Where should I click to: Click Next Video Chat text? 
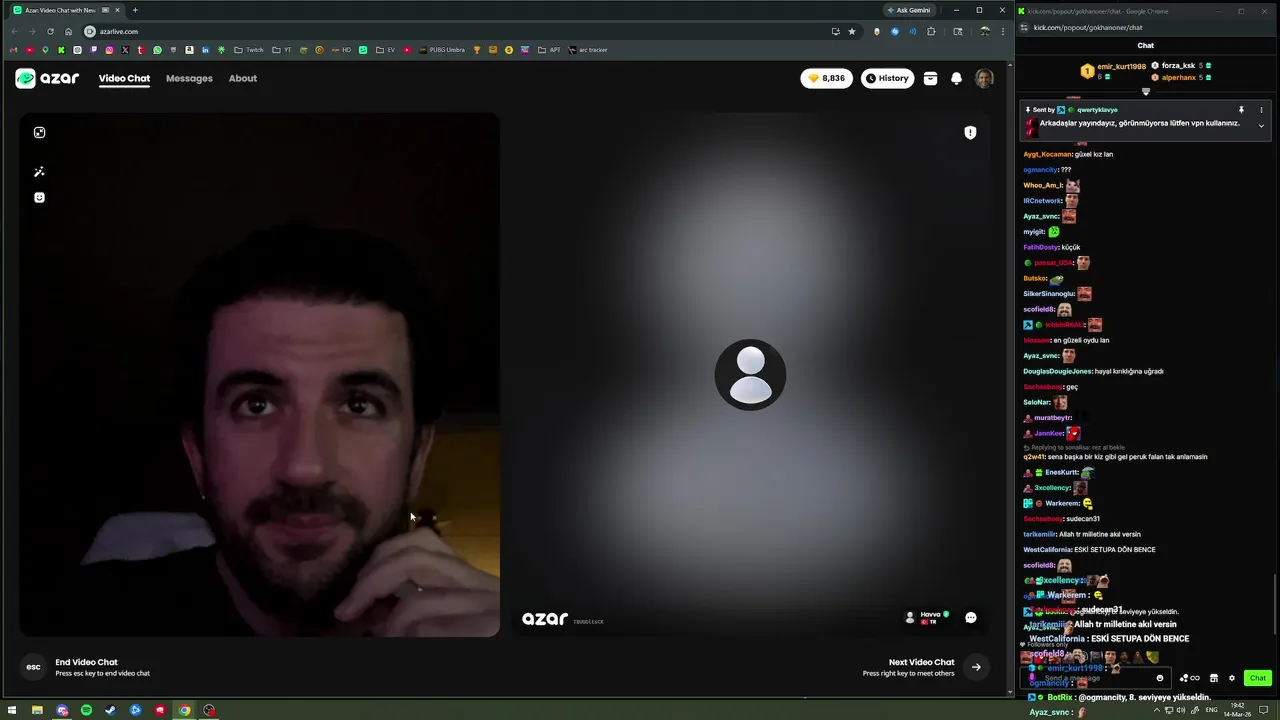[921, 662]
